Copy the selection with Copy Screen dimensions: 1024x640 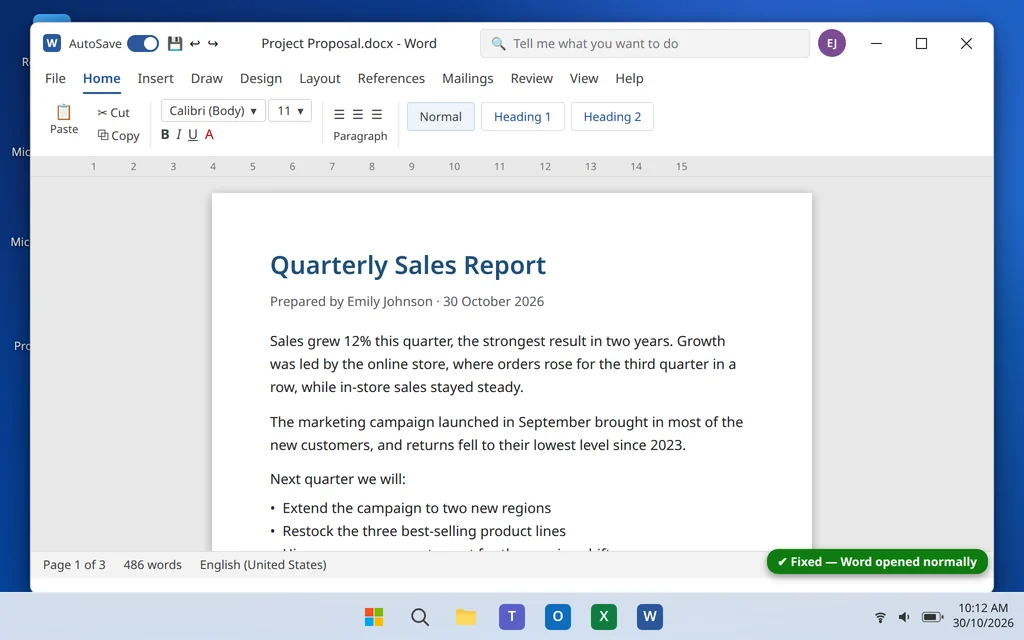tap(118, 135)
